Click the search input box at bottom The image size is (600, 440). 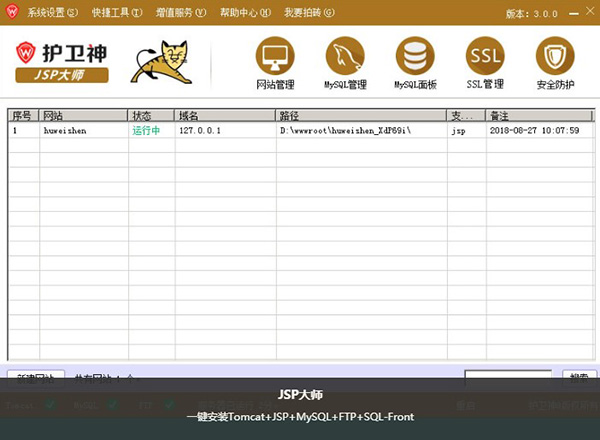click(x=508, y=376)
